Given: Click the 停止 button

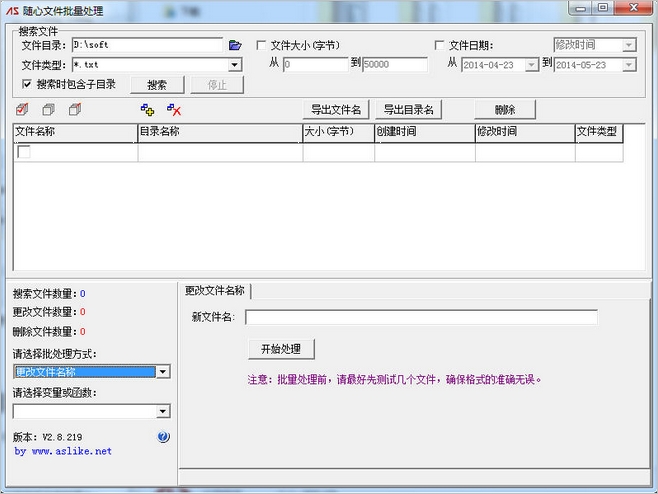Looking at the screenshot, I should (217, 85).
